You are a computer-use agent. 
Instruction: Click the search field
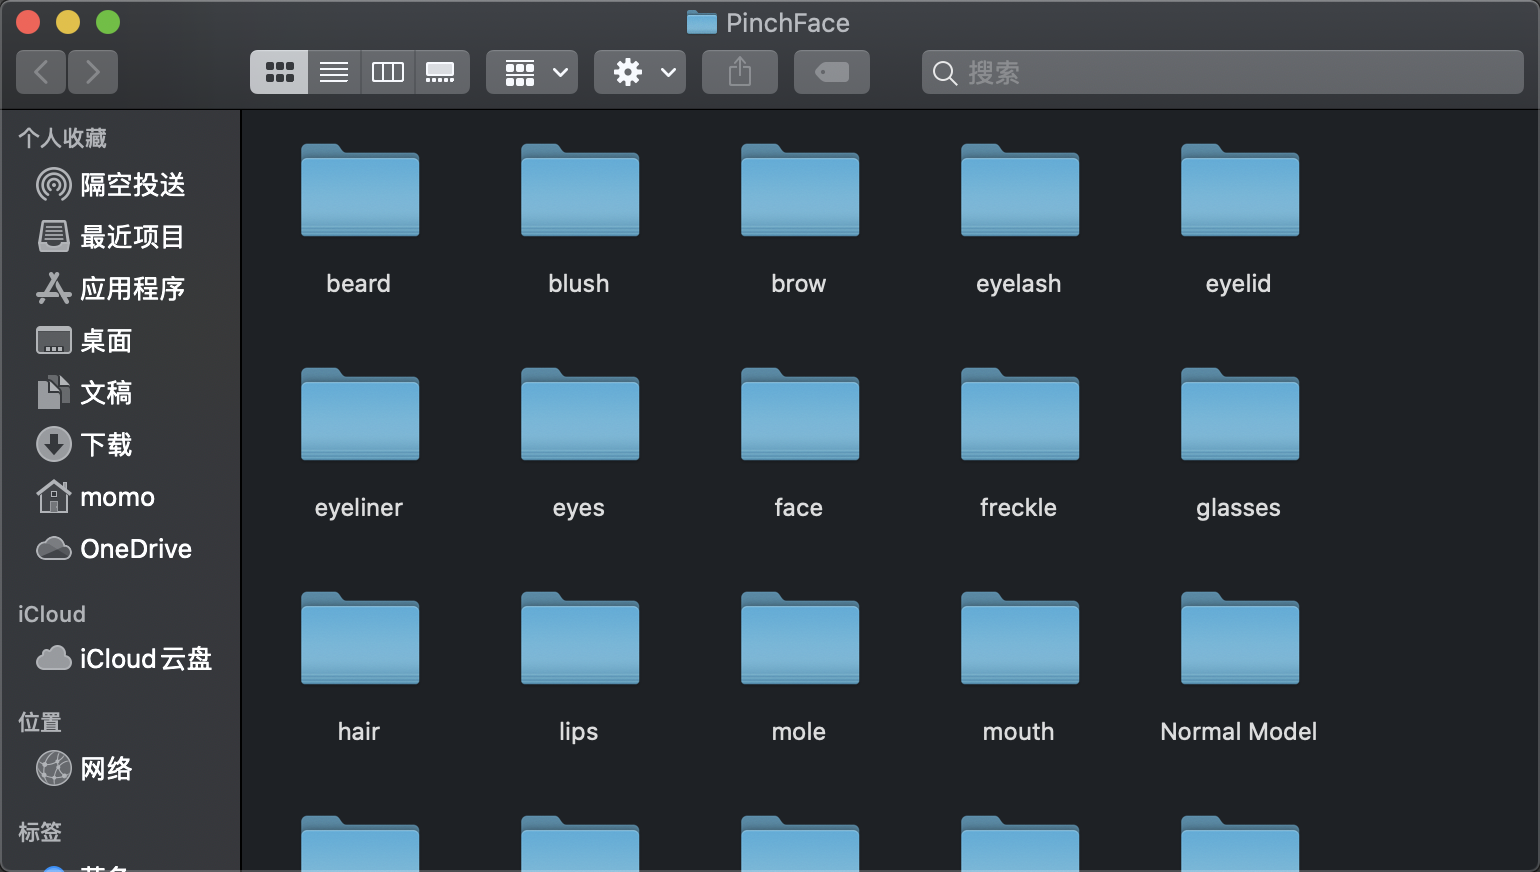click(1223, 72)
